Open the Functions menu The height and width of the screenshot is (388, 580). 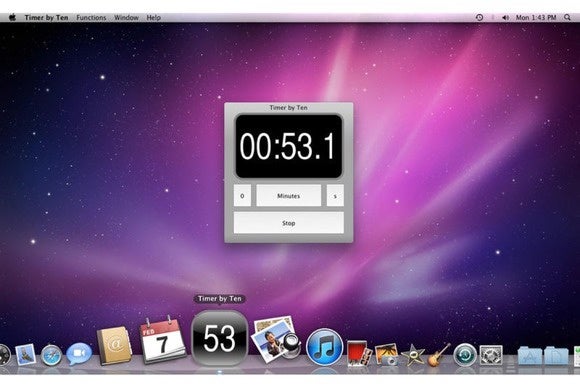pos(91,17)
